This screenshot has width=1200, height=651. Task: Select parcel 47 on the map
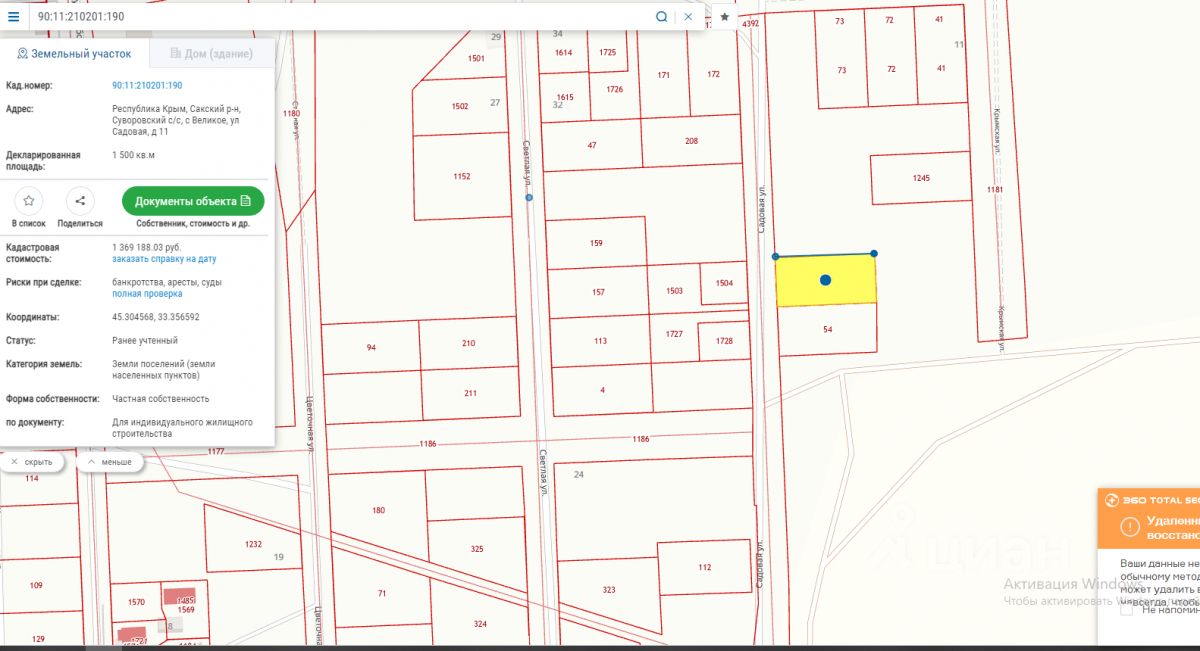[x=592, y=145]
